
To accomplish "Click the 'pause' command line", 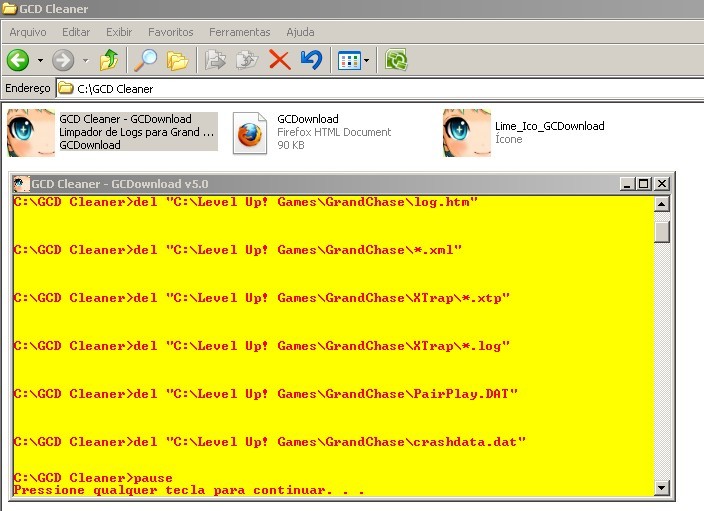I will point(93,478).
